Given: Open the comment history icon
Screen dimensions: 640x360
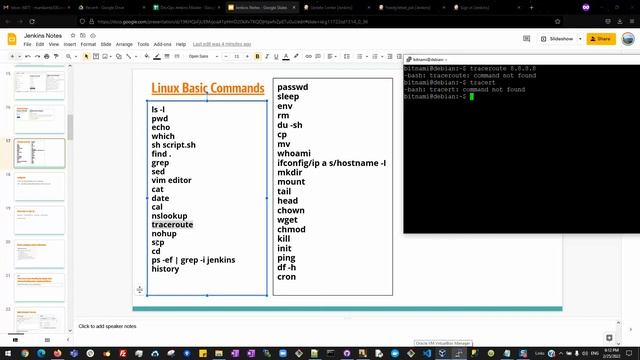Looking at the screenshot, I should pyautogui.click(x=527, y=39).
